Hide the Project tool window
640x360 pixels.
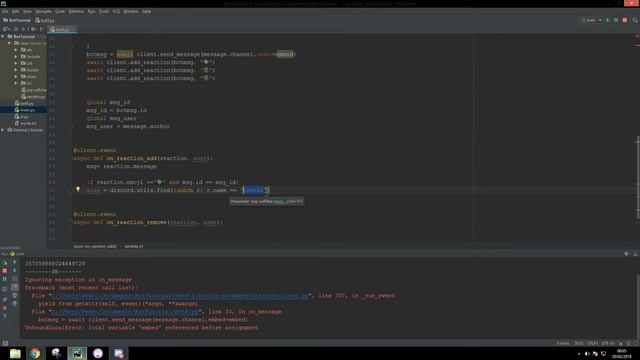click(41, 29)
